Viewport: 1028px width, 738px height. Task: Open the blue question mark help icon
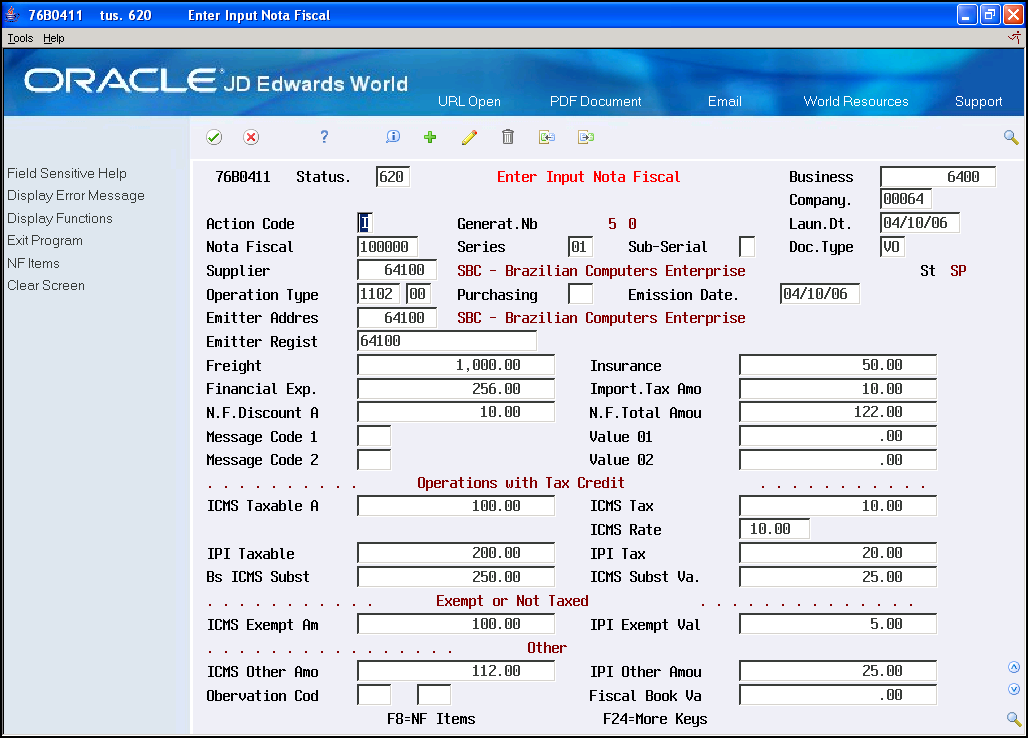coord(324,136)
